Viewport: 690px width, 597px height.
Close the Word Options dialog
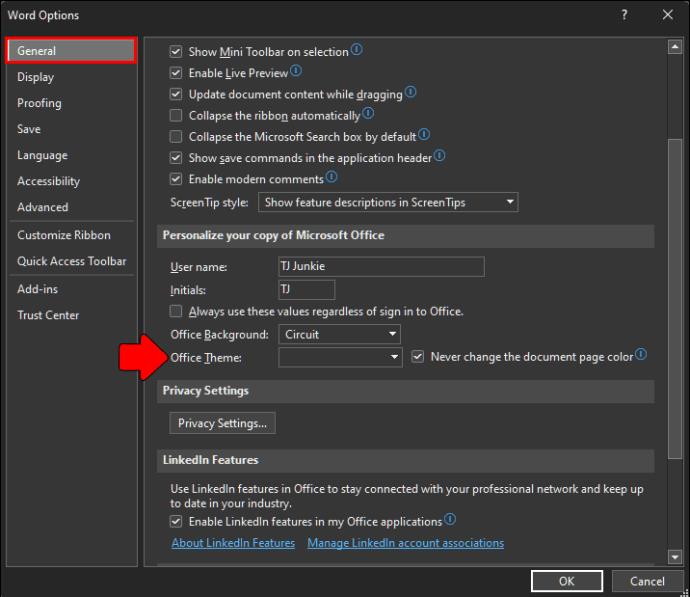(x=668, y=15)
